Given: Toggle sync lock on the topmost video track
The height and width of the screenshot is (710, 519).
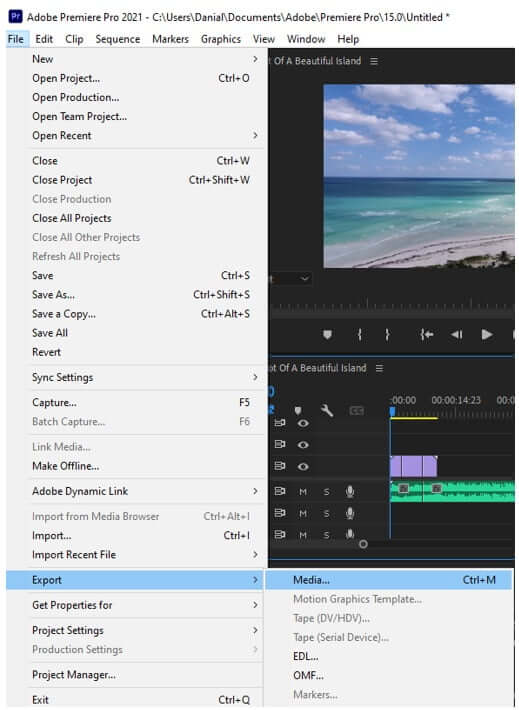Looking at the screenshot, I should pos(280,423).
